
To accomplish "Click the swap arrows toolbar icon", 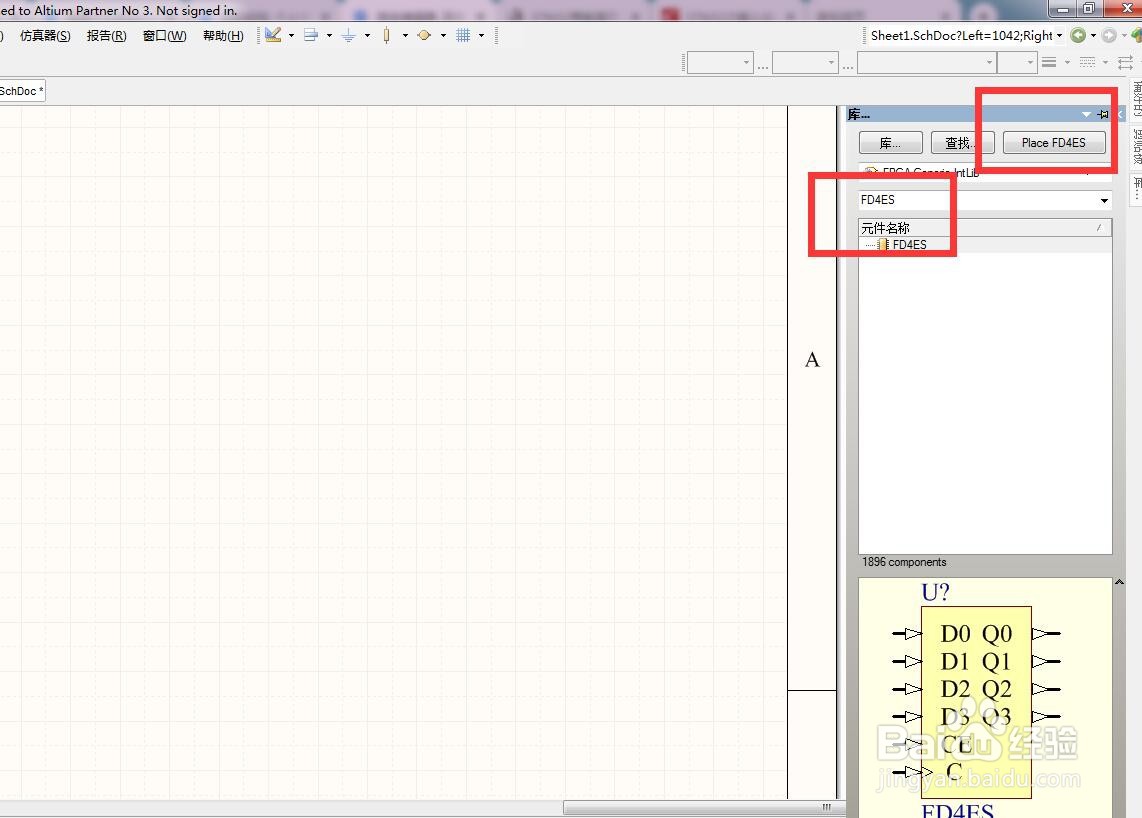I will point(1125,63).
